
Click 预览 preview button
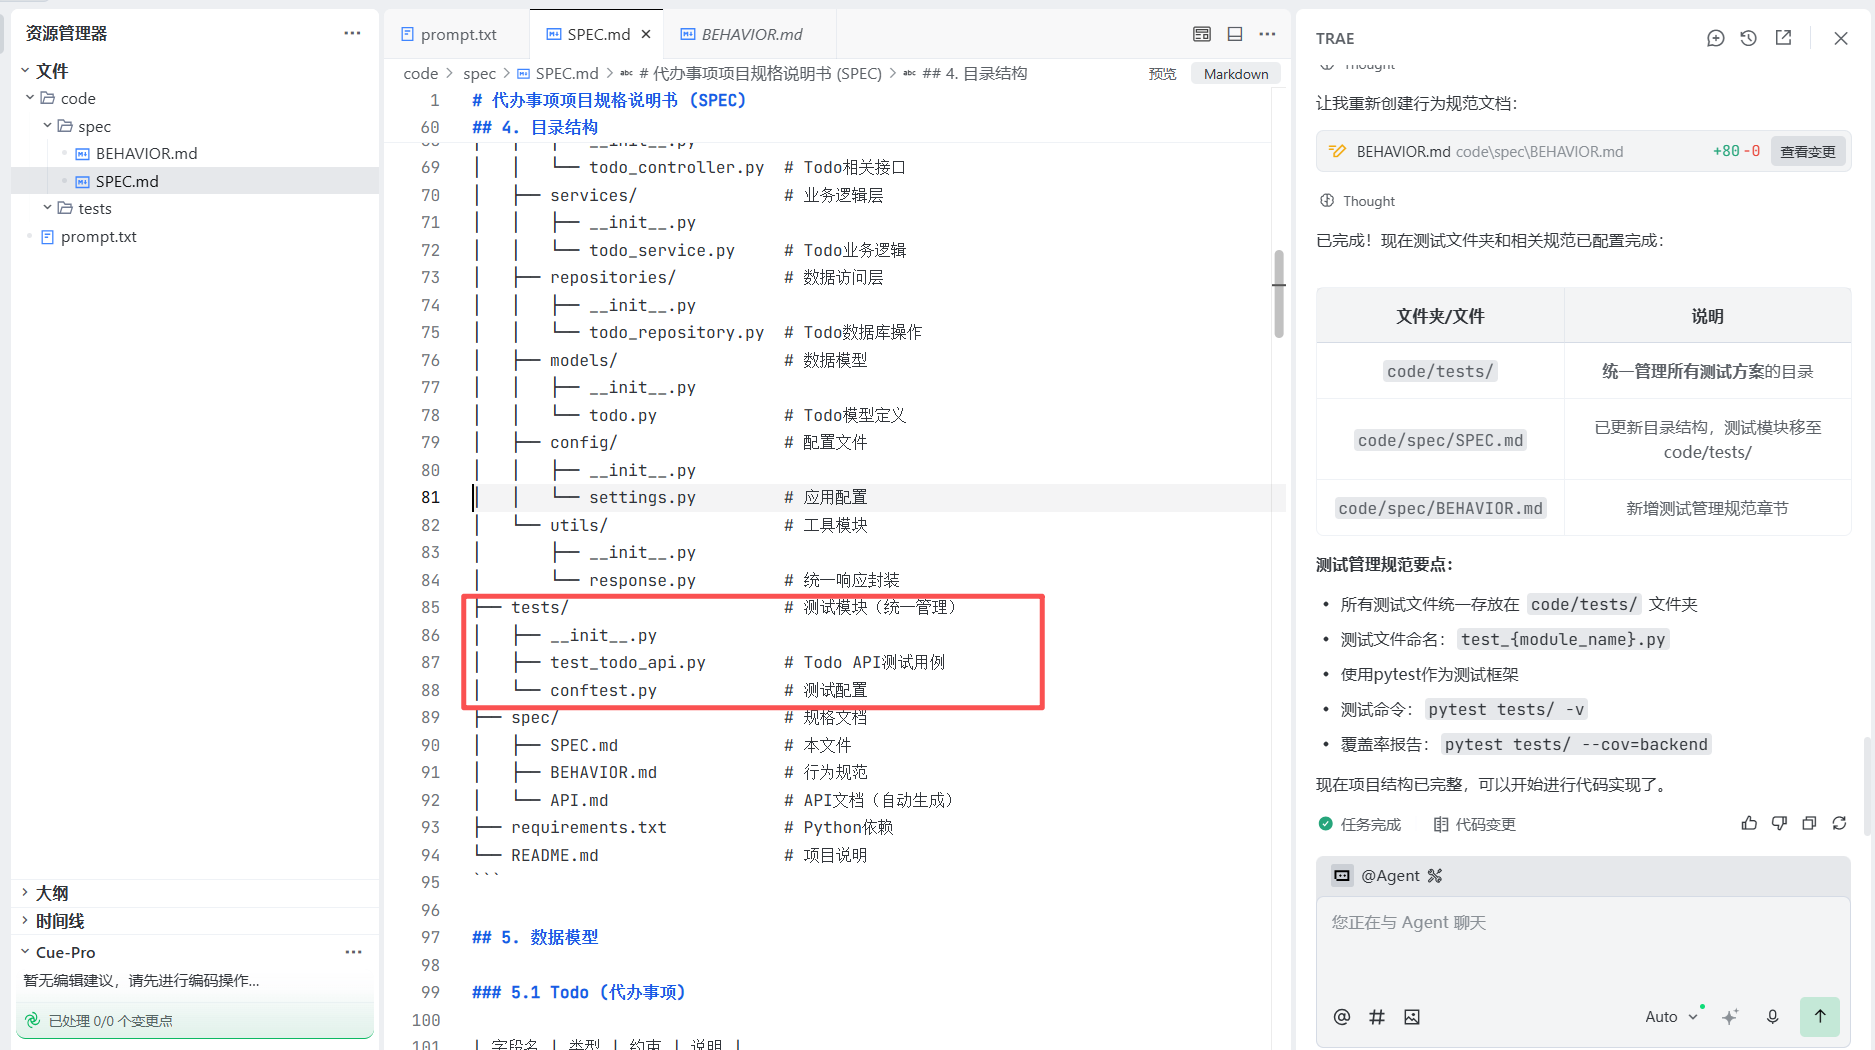tap(1162, 74)
